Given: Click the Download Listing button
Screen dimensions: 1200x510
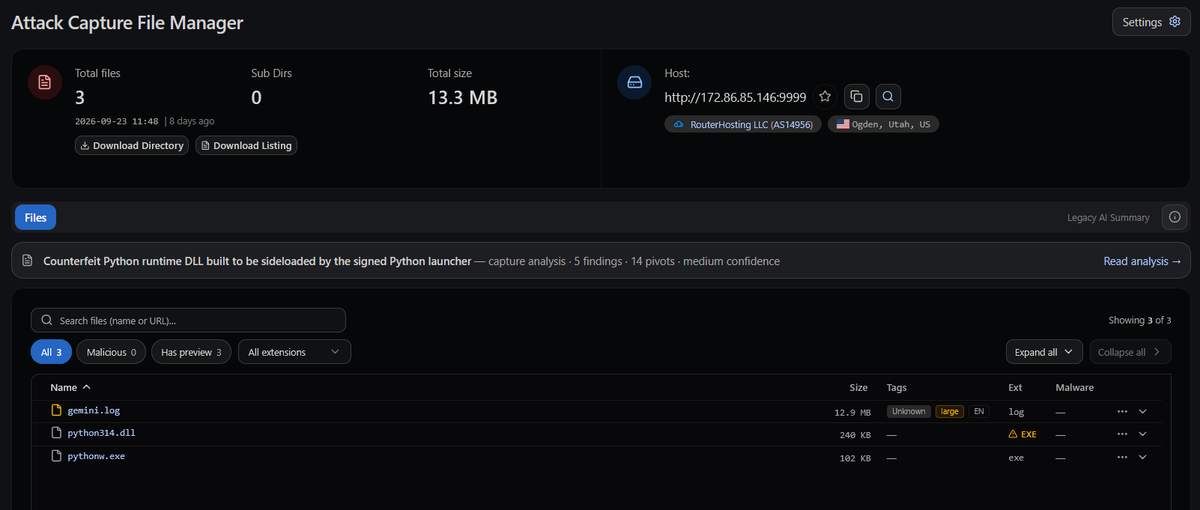Looking at the screenshot, I should coord(246,146).
